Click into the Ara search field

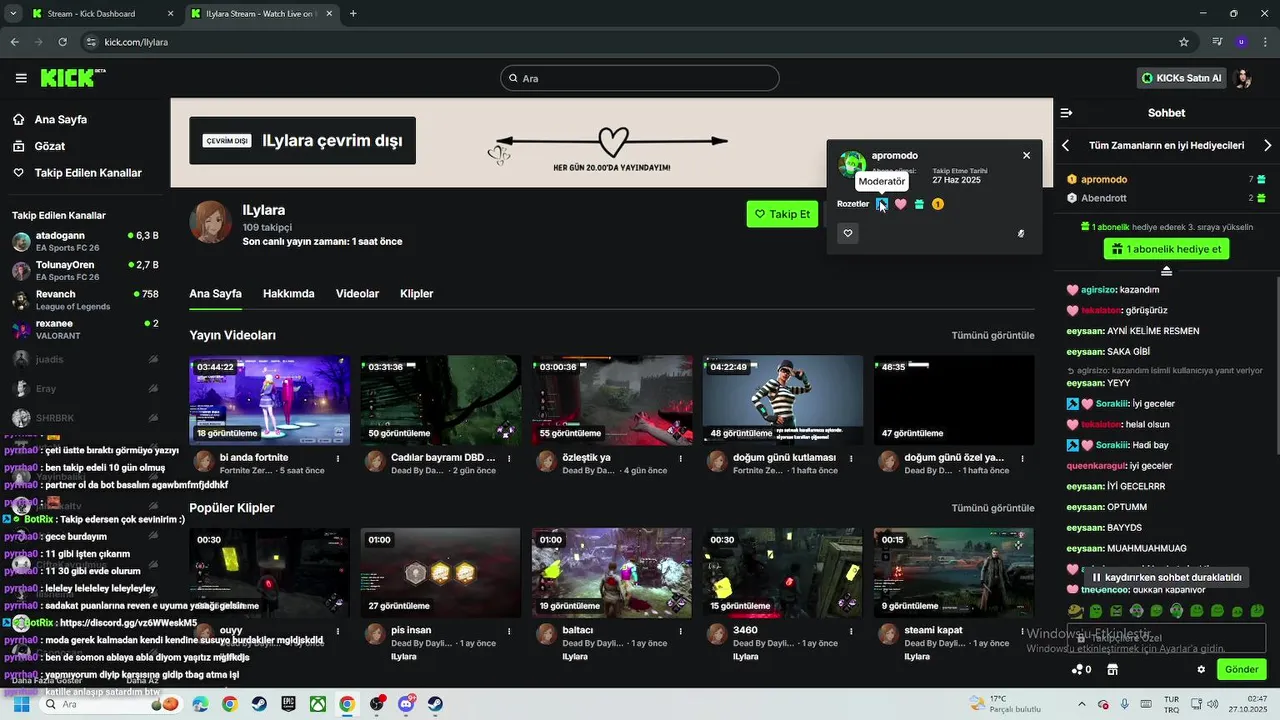[x=640, y=78]
